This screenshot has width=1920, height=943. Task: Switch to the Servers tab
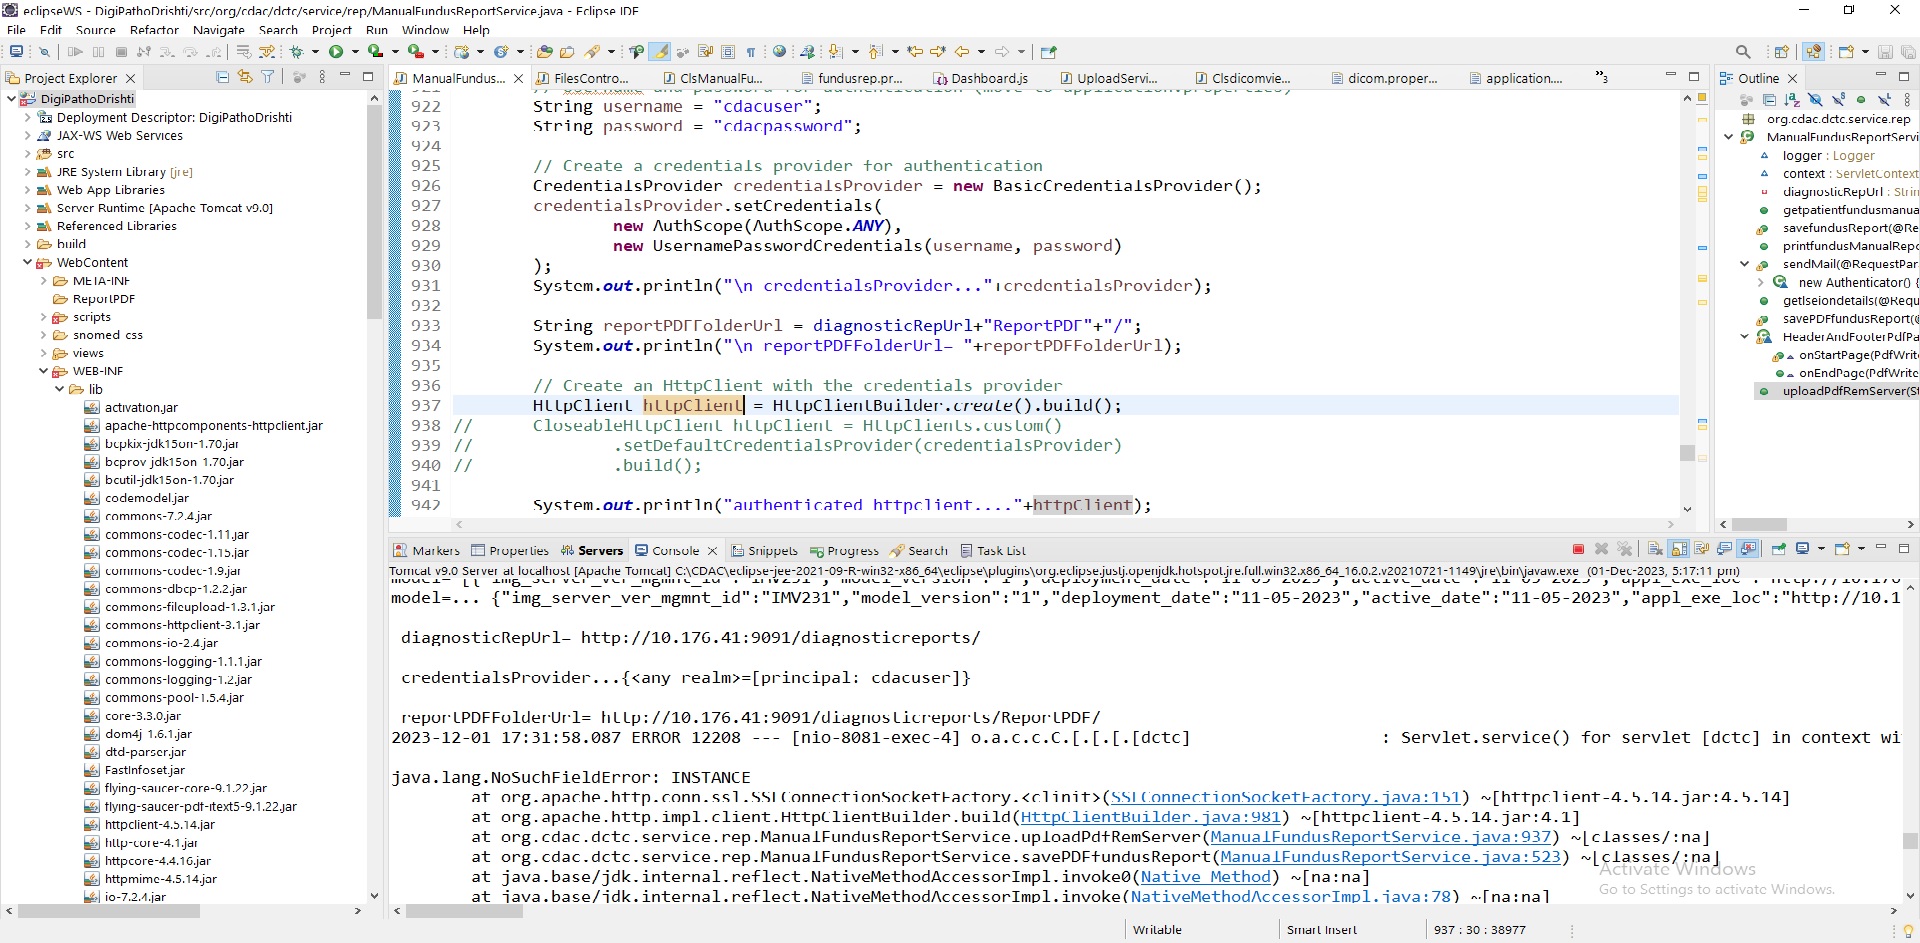(592, 550)
